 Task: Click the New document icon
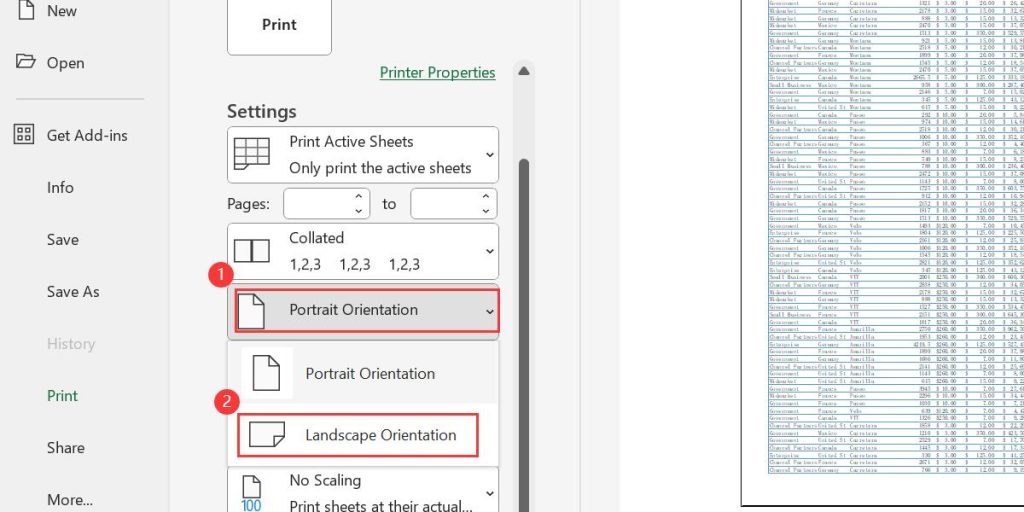(x=24, y=10)
